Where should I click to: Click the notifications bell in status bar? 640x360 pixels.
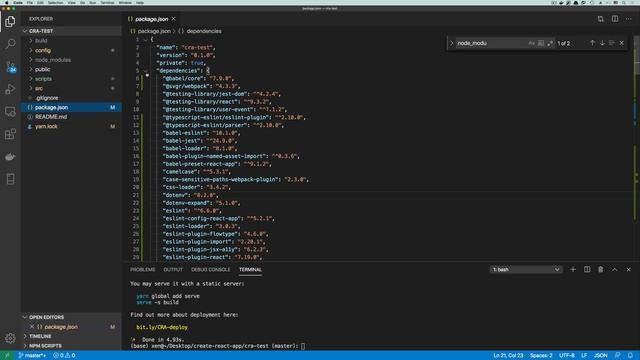coord(630,356)
